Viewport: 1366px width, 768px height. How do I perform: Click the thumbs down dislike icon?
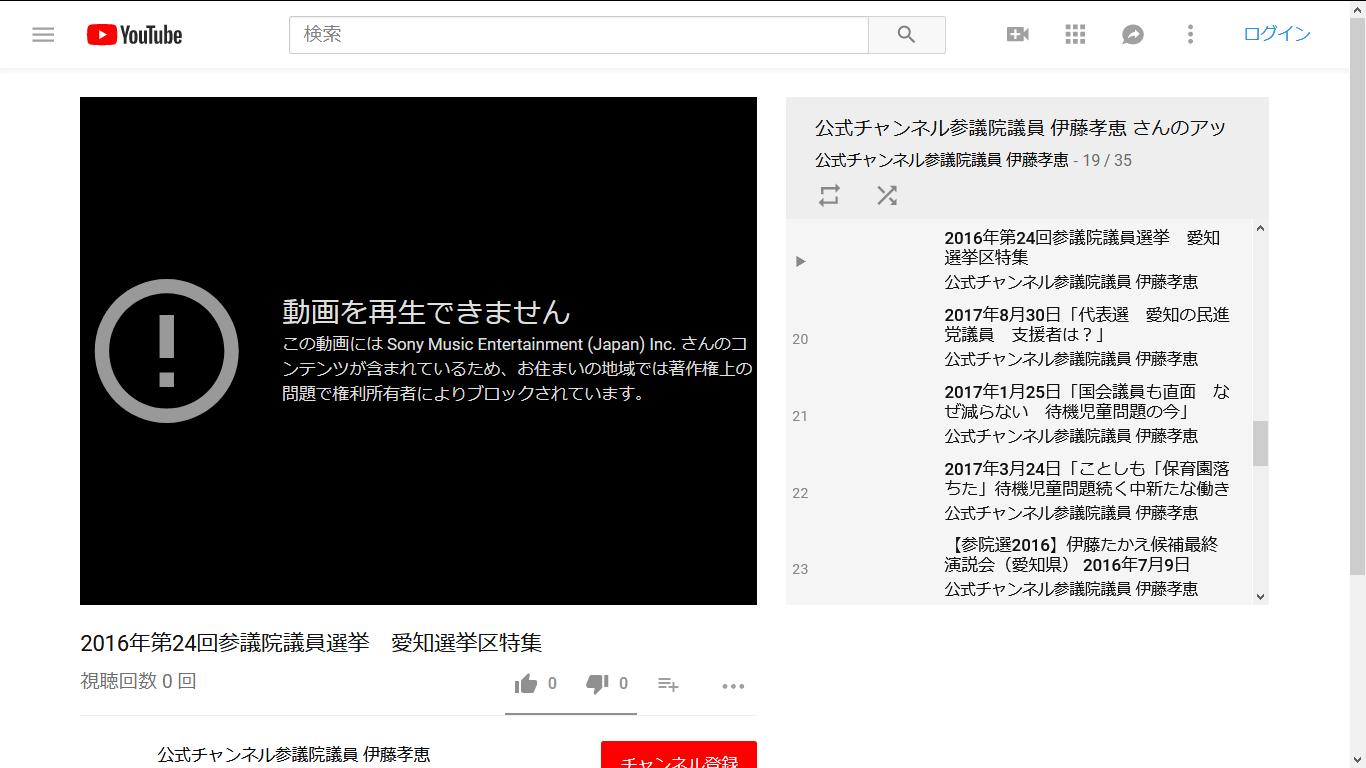tap(597, 684)
